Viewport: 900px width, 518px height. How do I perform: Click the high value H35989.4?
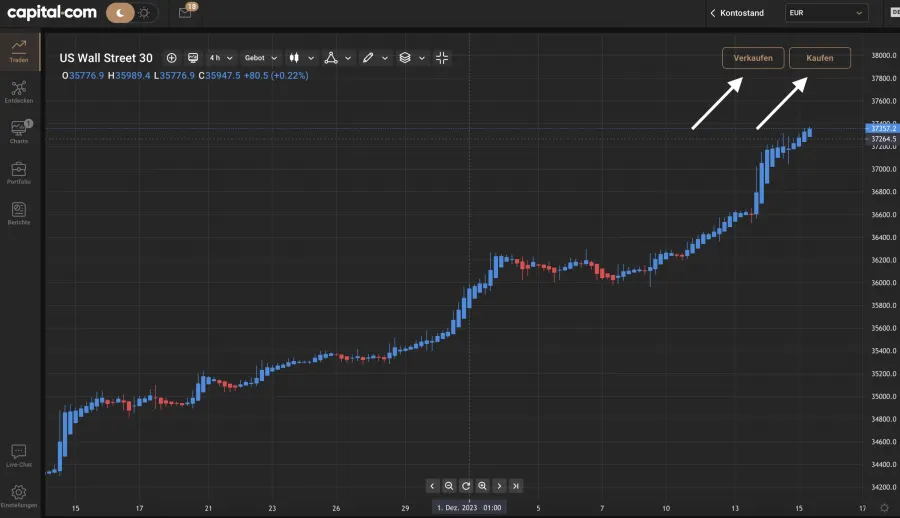(x=129, y=75)
